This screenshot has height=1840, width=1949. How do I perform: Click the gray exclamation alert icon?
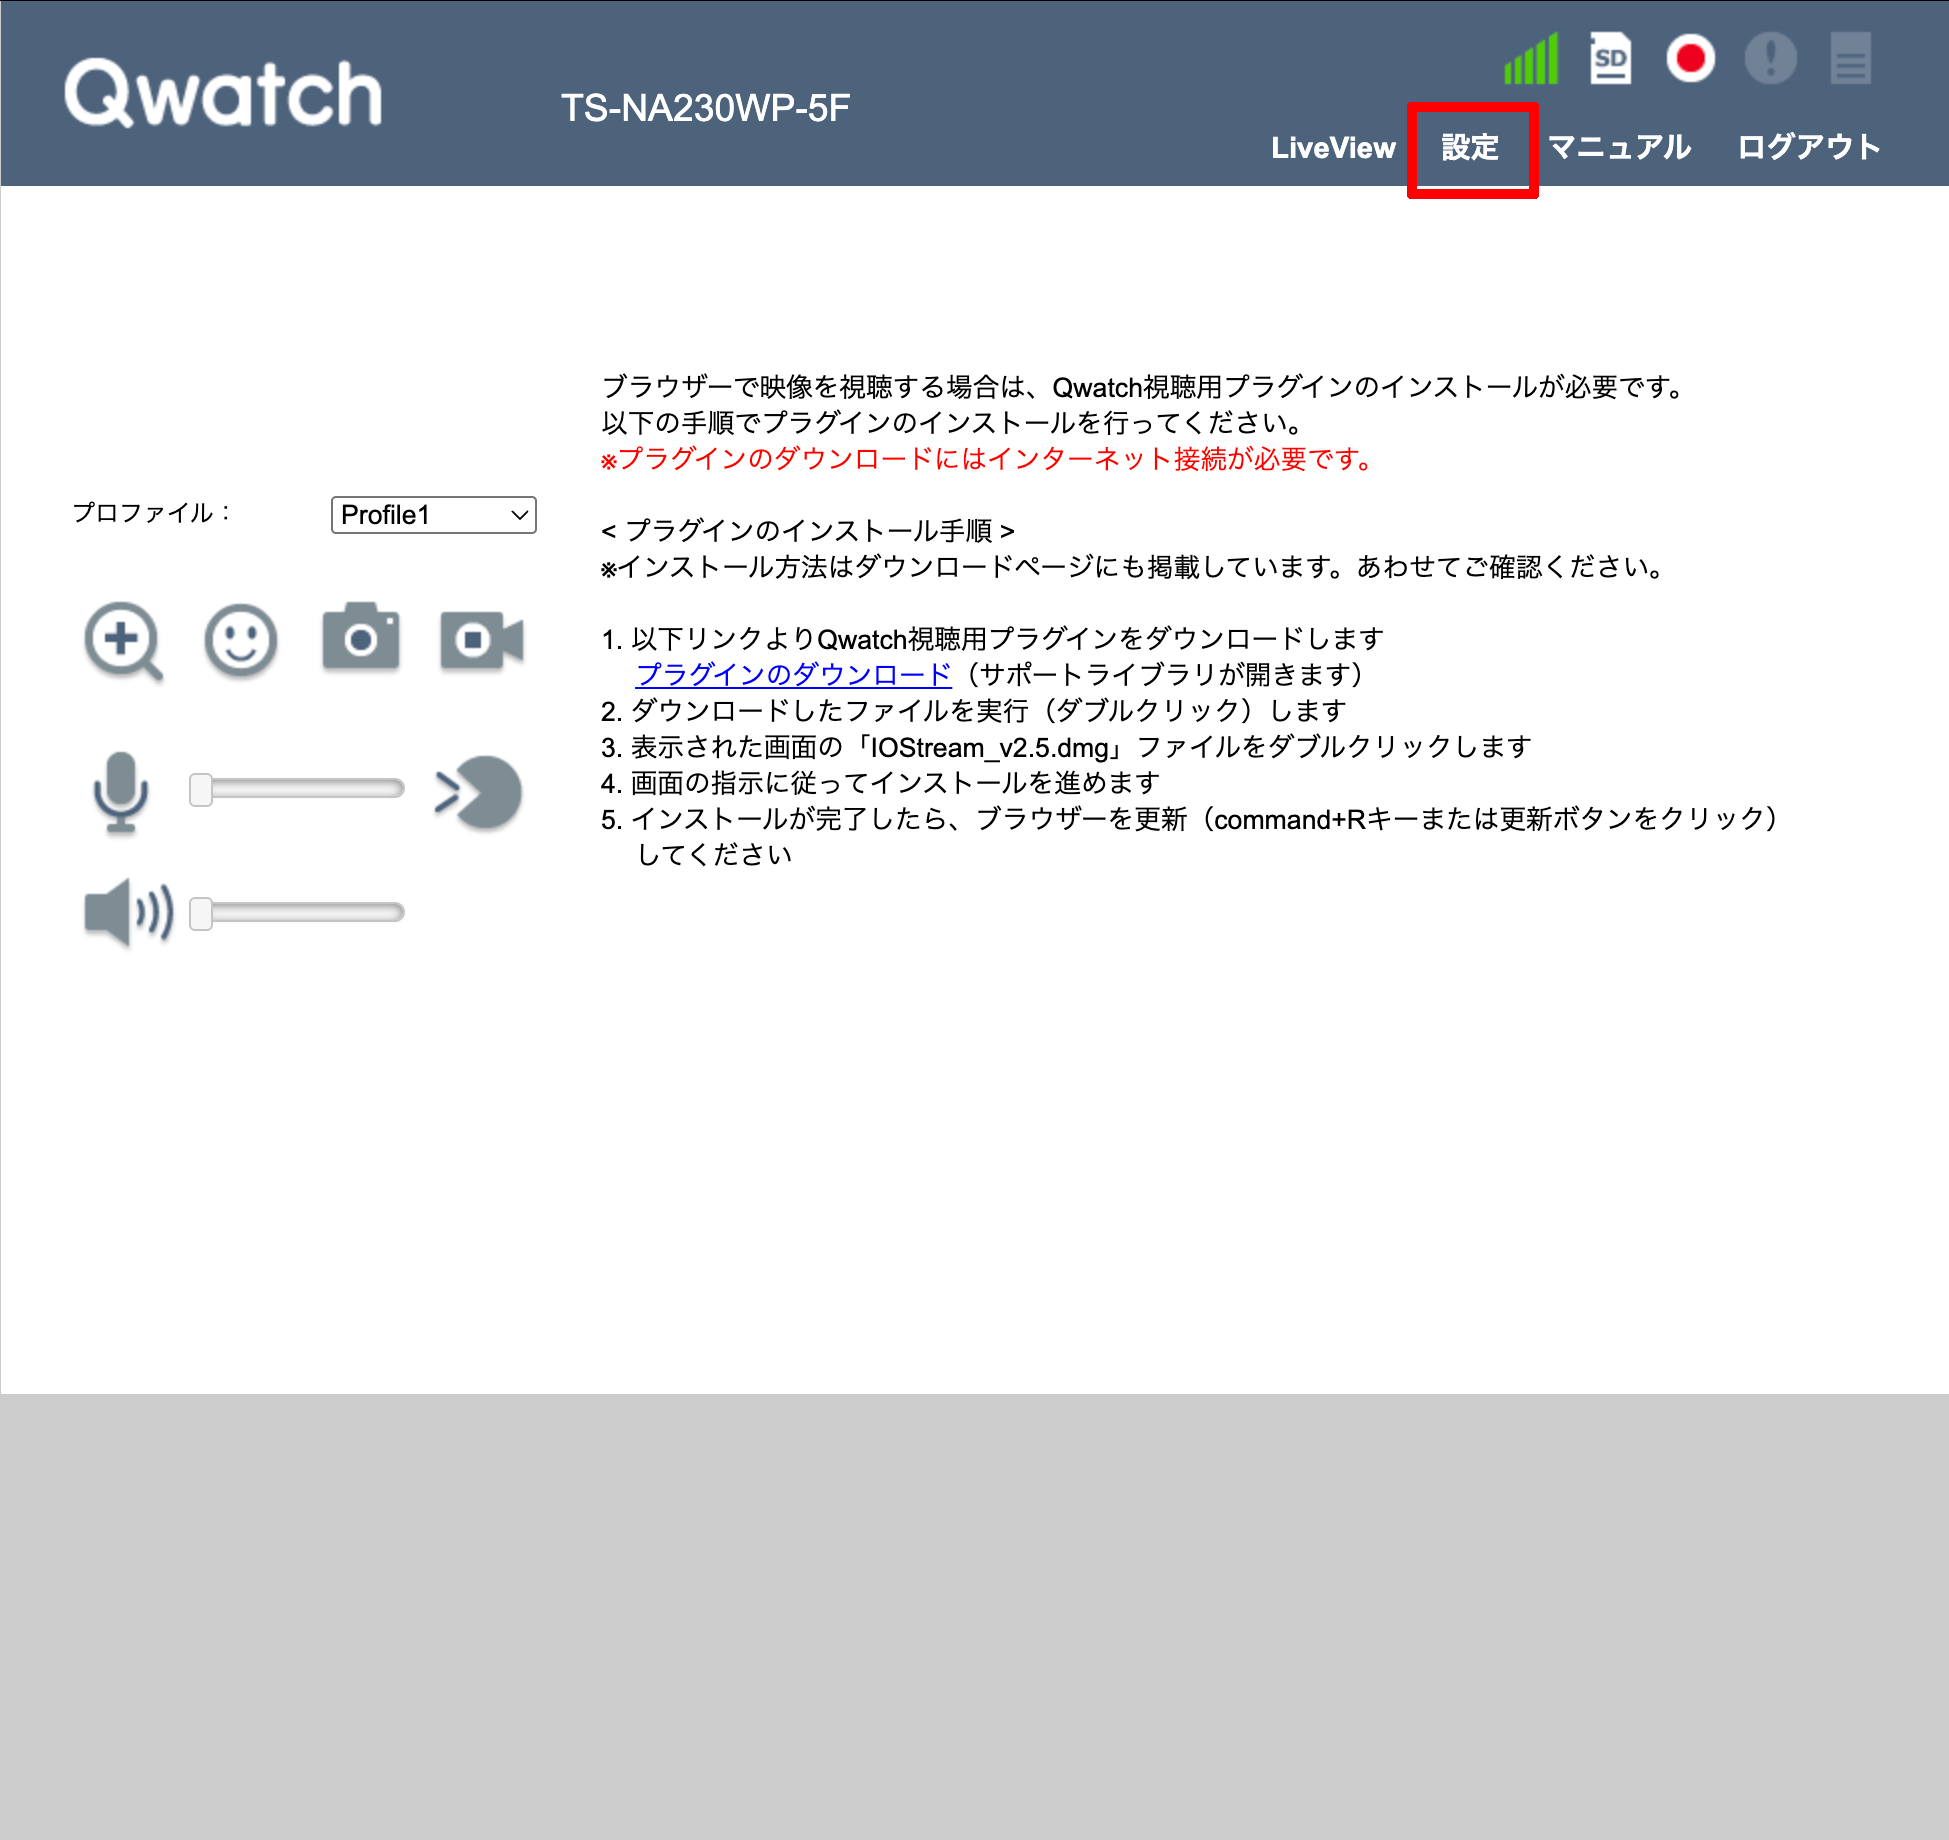coord(1770,58)
